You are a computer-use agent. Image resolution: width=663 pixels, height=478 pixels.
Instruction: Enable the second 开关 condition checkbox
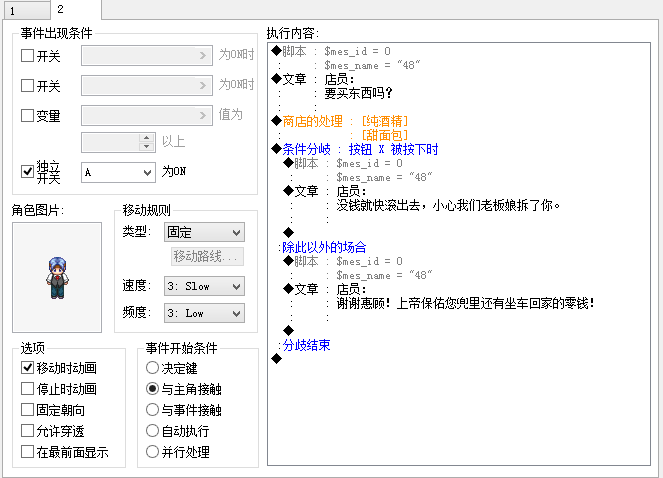click(x=27, y=85)
